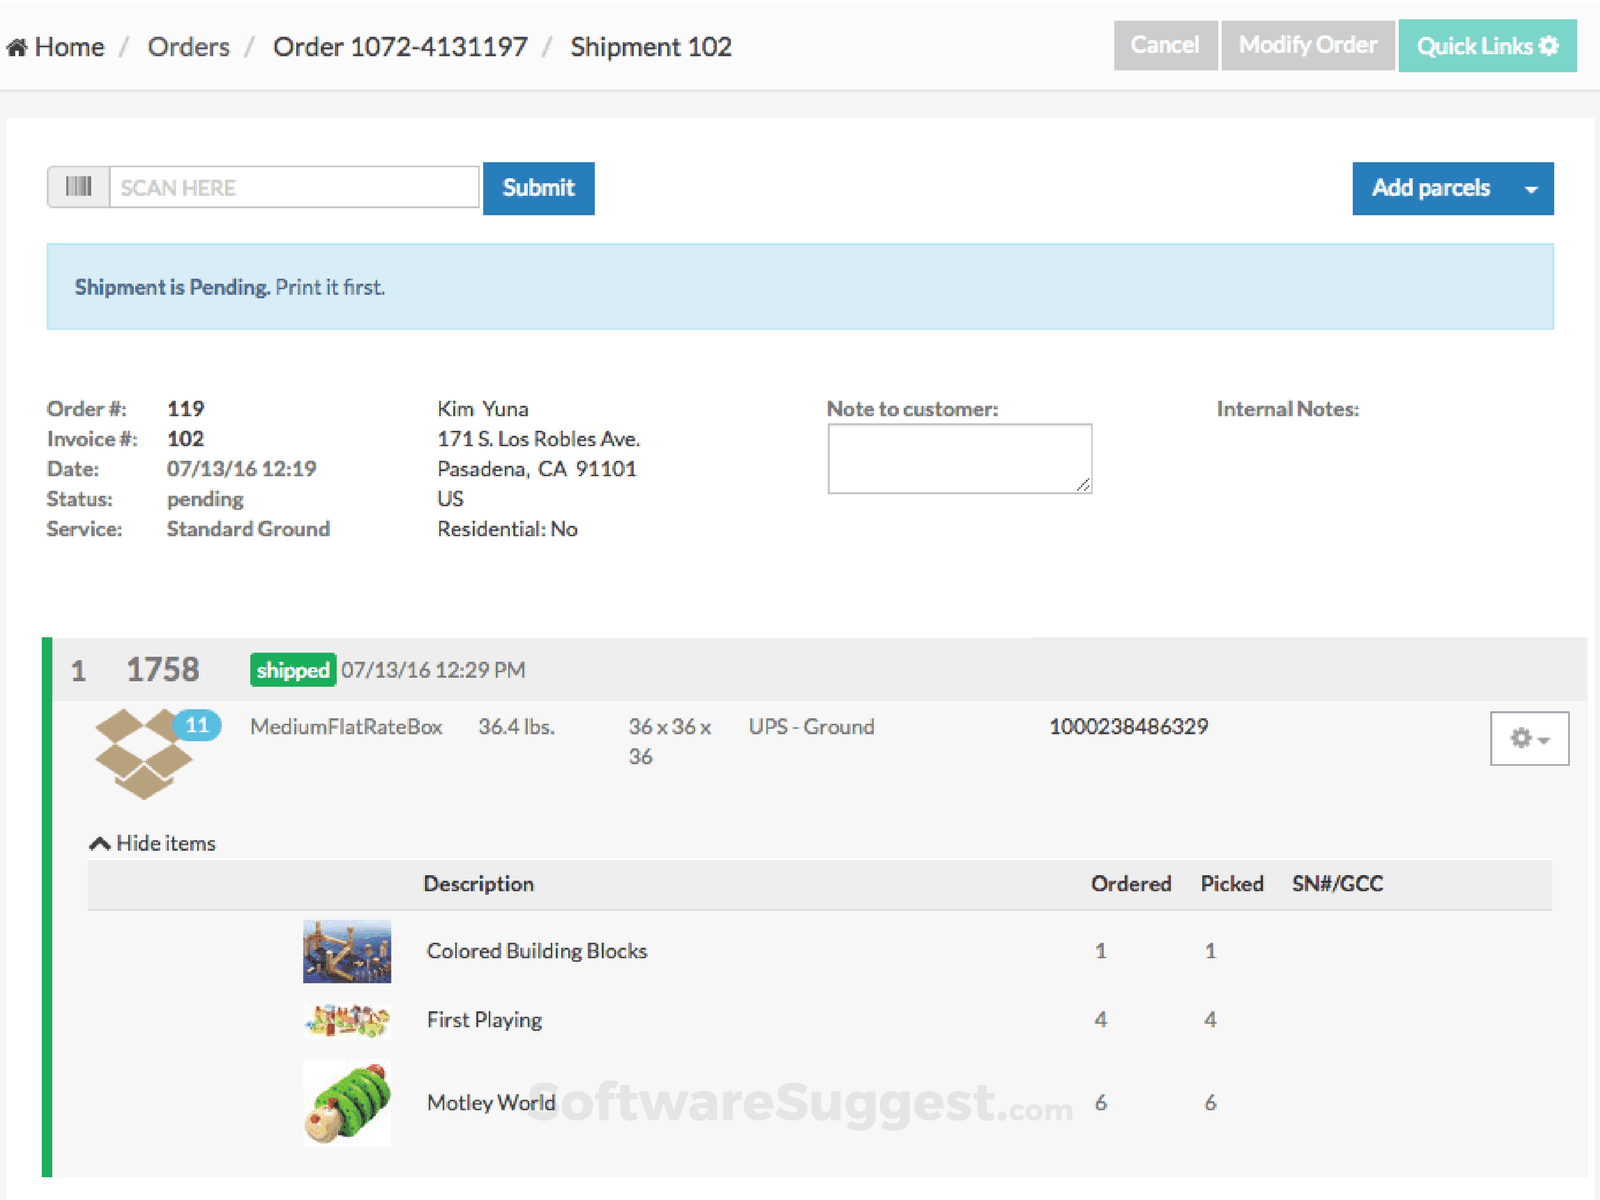Image resolution: width=1600 pixels, height=1200 pixels.
Task: Click the Motley World product image
Action: pos(347,1103)
